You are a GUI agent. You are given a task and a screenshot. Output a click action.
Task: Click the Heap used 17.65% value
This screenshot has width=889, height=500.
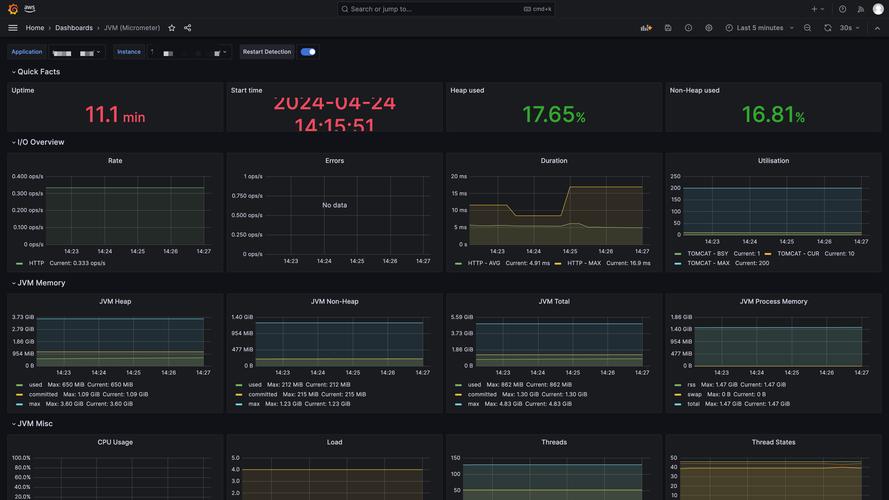pyautogui.click(x=554, y=115)
